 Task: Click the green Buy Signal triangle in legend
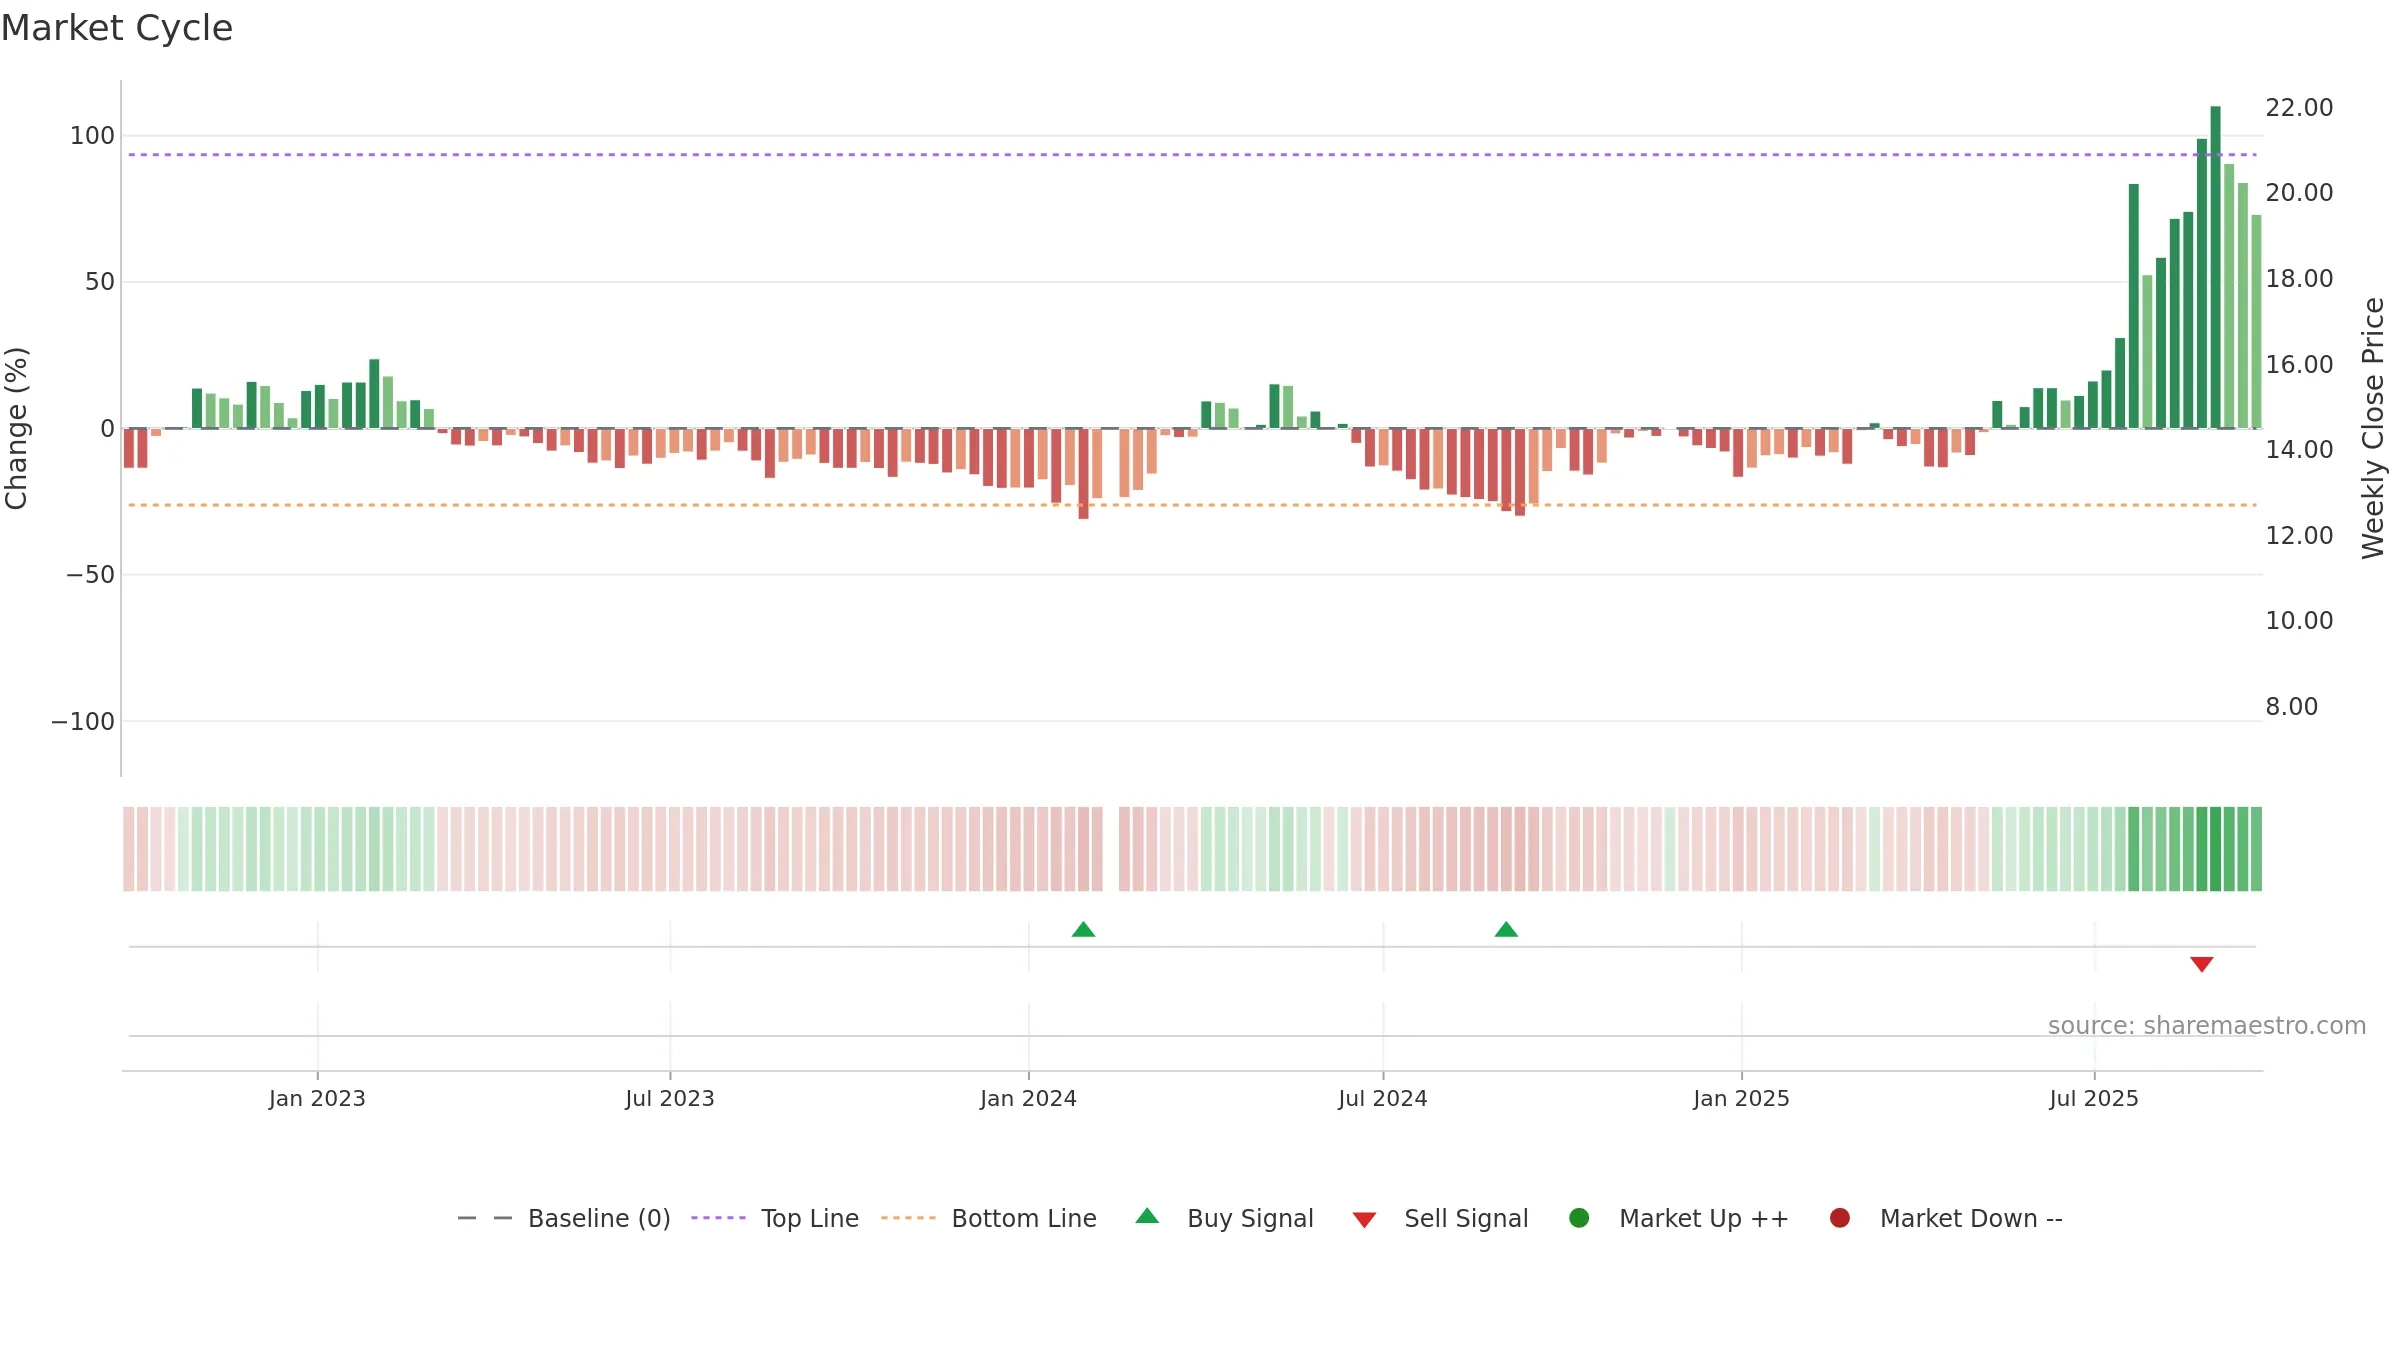(1147, 1216)
